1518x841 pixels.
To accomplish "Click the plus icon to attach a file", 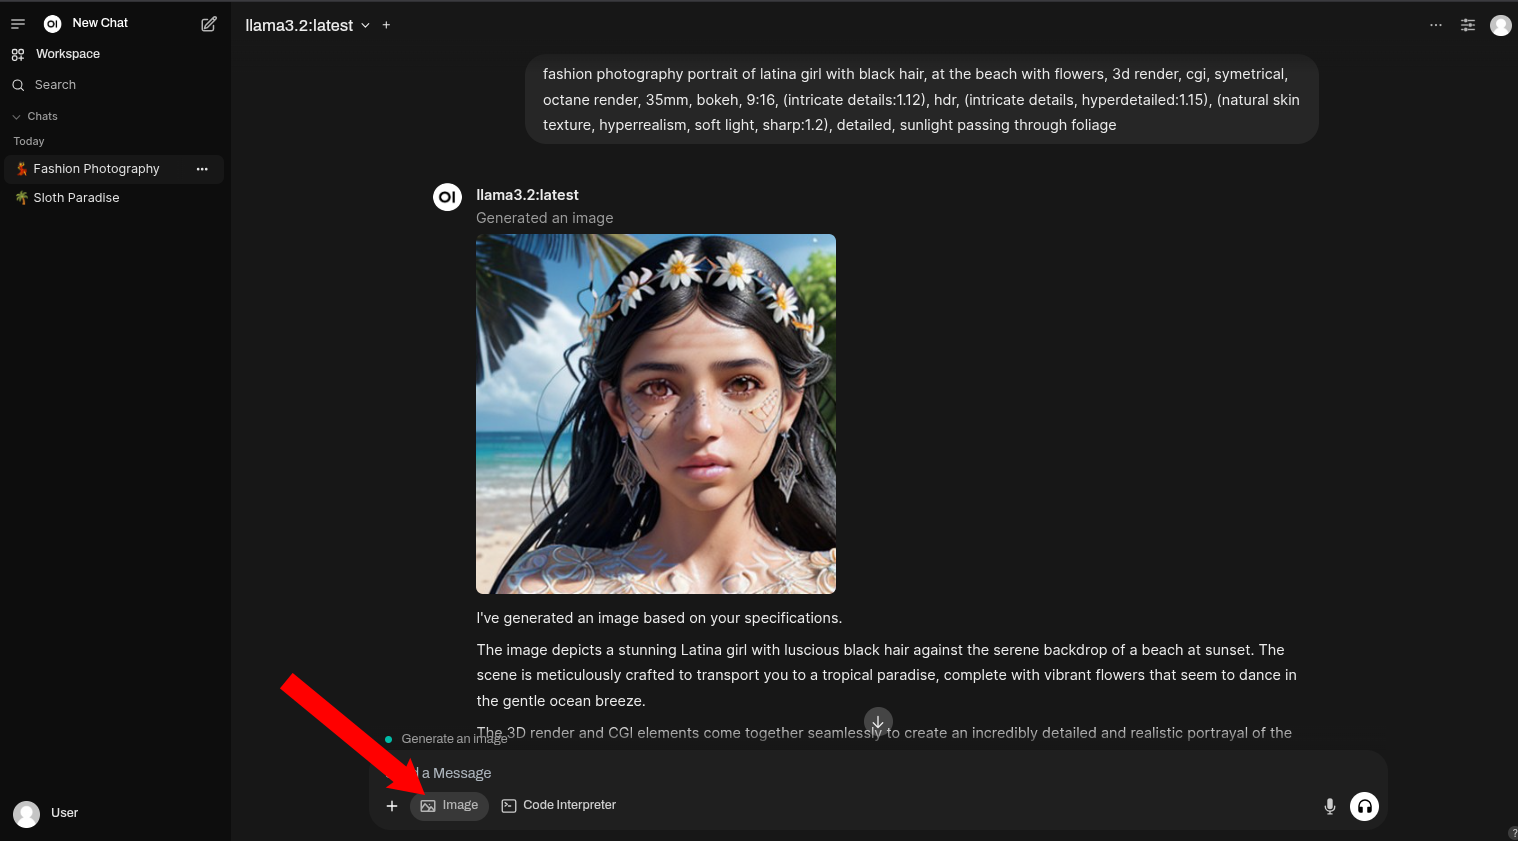I will pyautogui.click(x=392, y=805).
